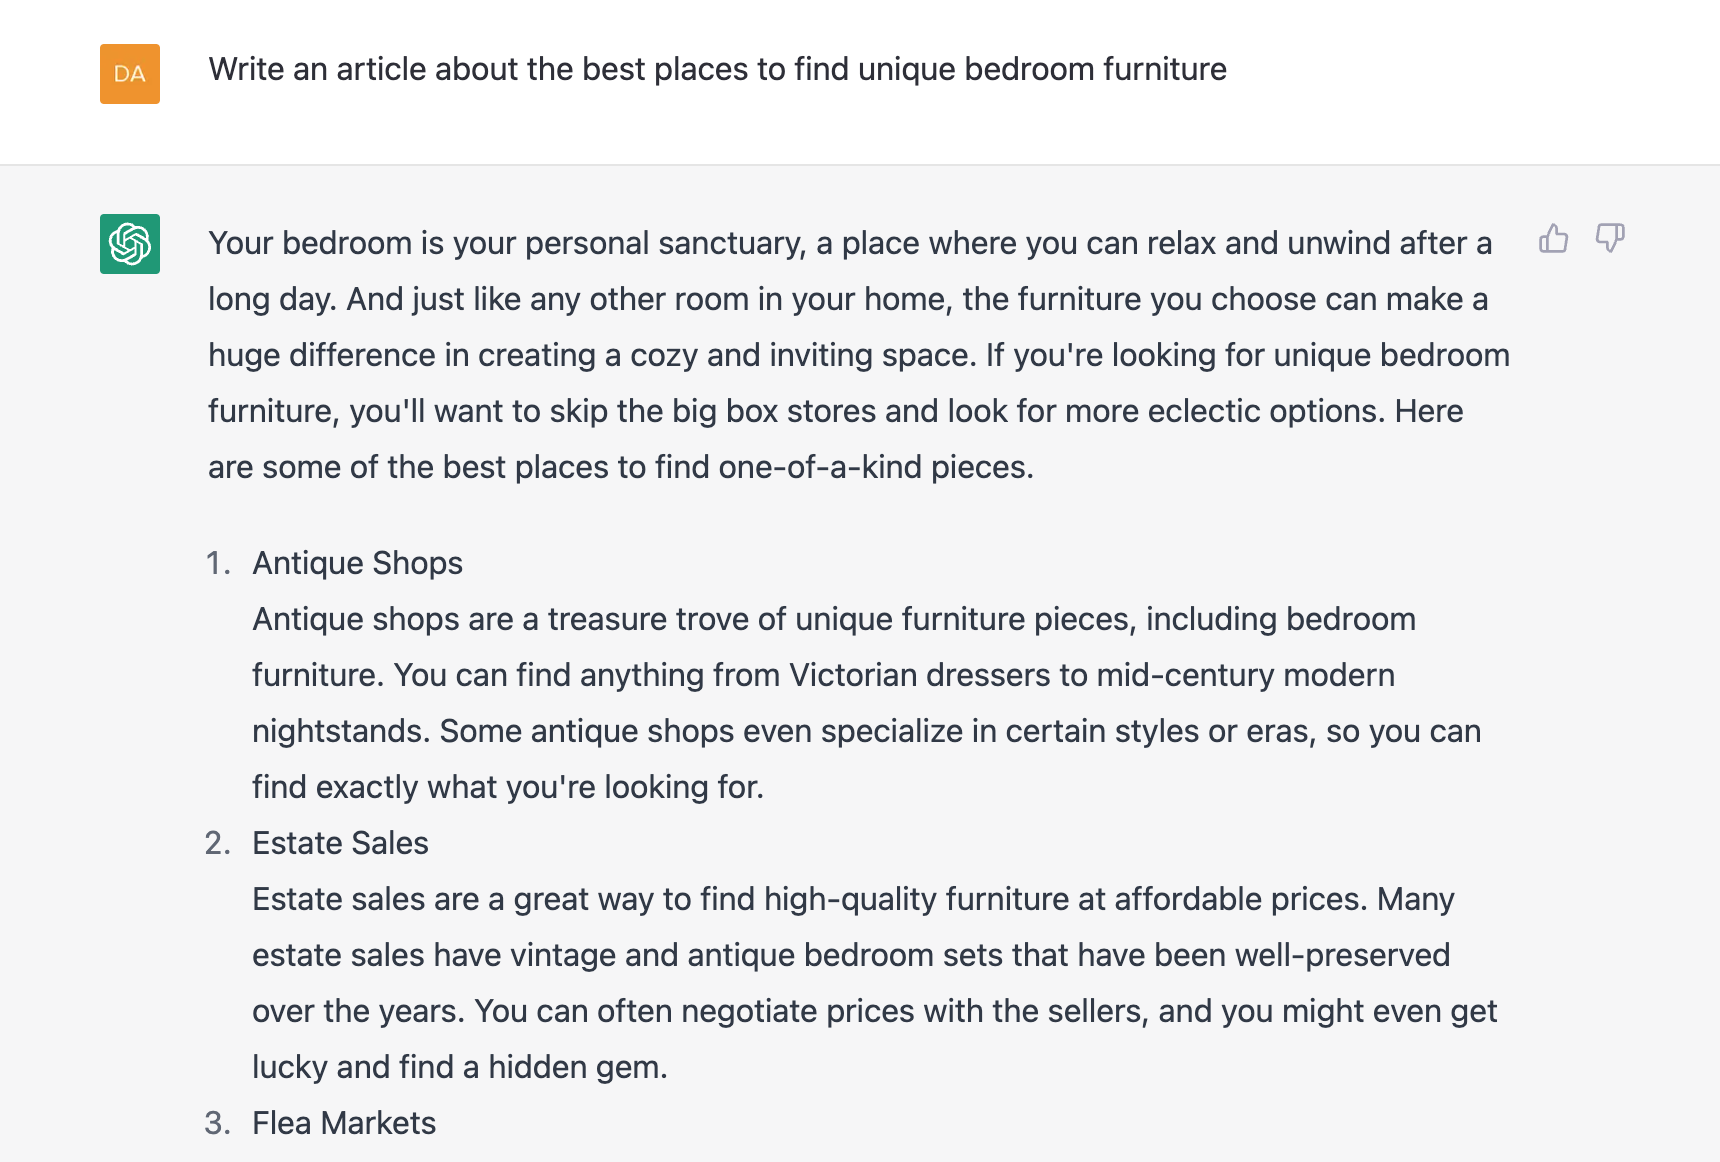The height and width of the screenshot is (1162, 1720).
Task: Click the user prompt about unique bedroom furniture
Action: (717, 69)
